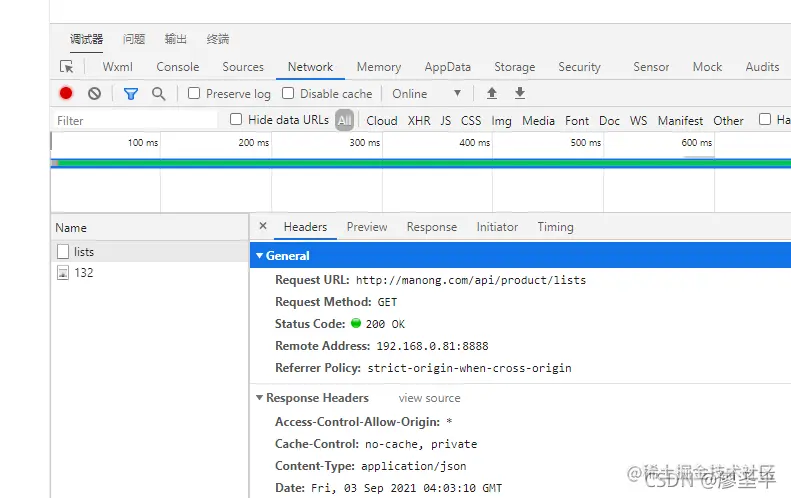
Task: Select the Headers detail tab
Action: (x=305, y=227)
